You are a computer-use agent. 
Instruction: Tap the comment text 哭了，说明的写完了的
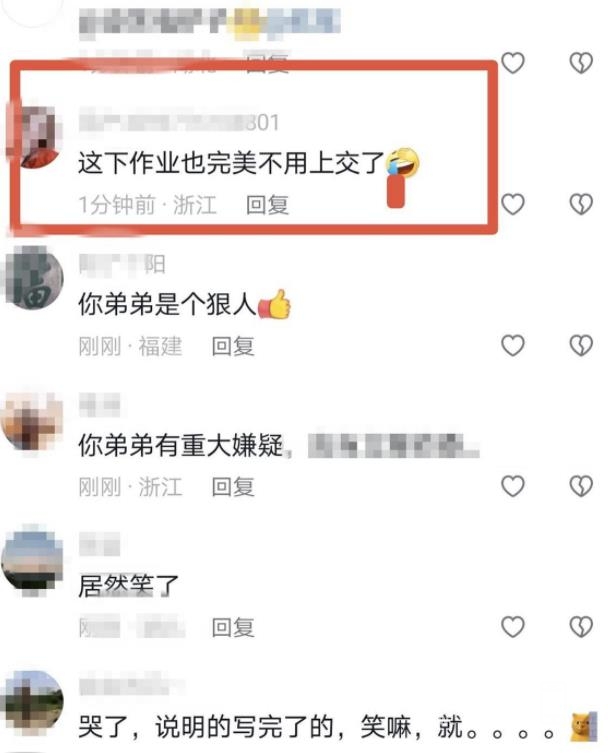click(x=208, y=726)
